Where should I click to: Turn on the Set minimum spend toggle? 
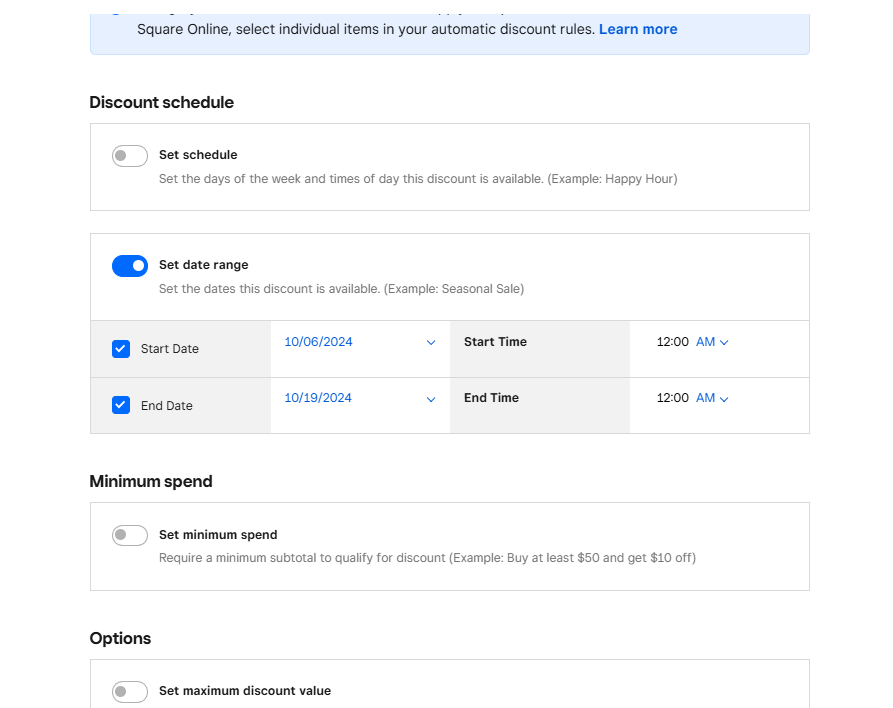point(130,535)
